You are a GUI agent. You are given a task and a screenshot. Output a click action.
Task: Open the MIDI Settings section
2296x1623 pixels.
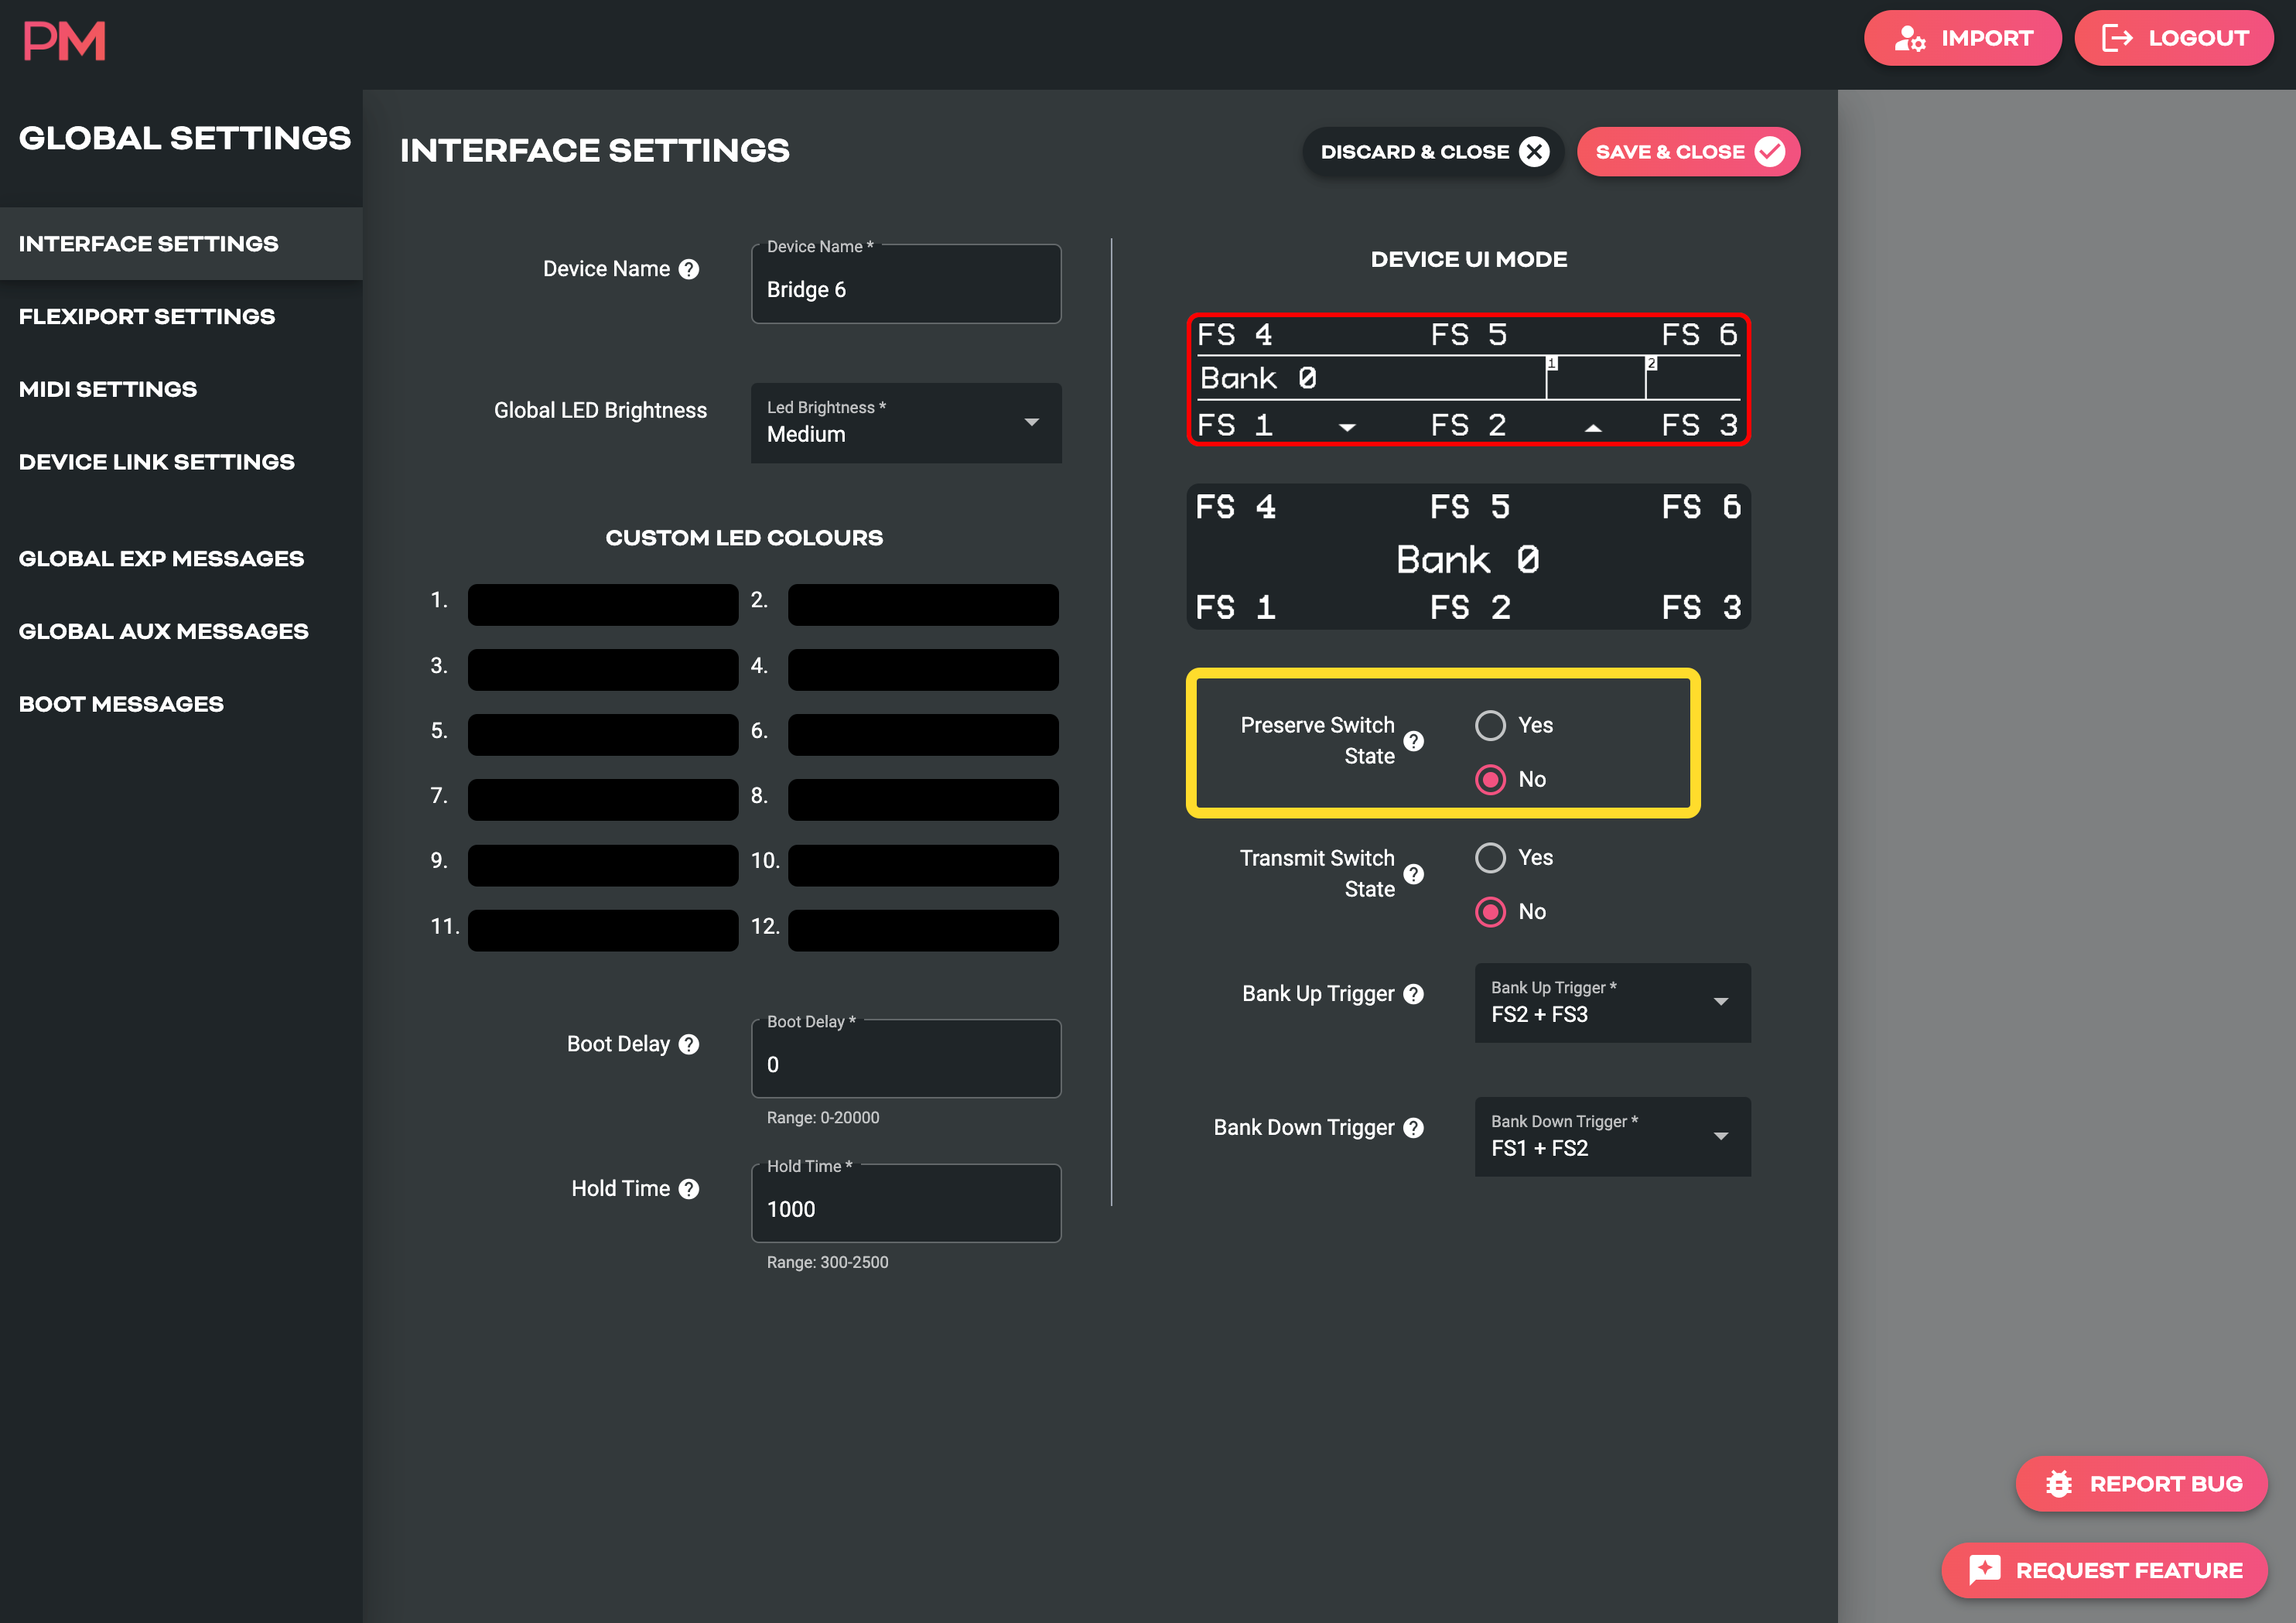(107, 389)
